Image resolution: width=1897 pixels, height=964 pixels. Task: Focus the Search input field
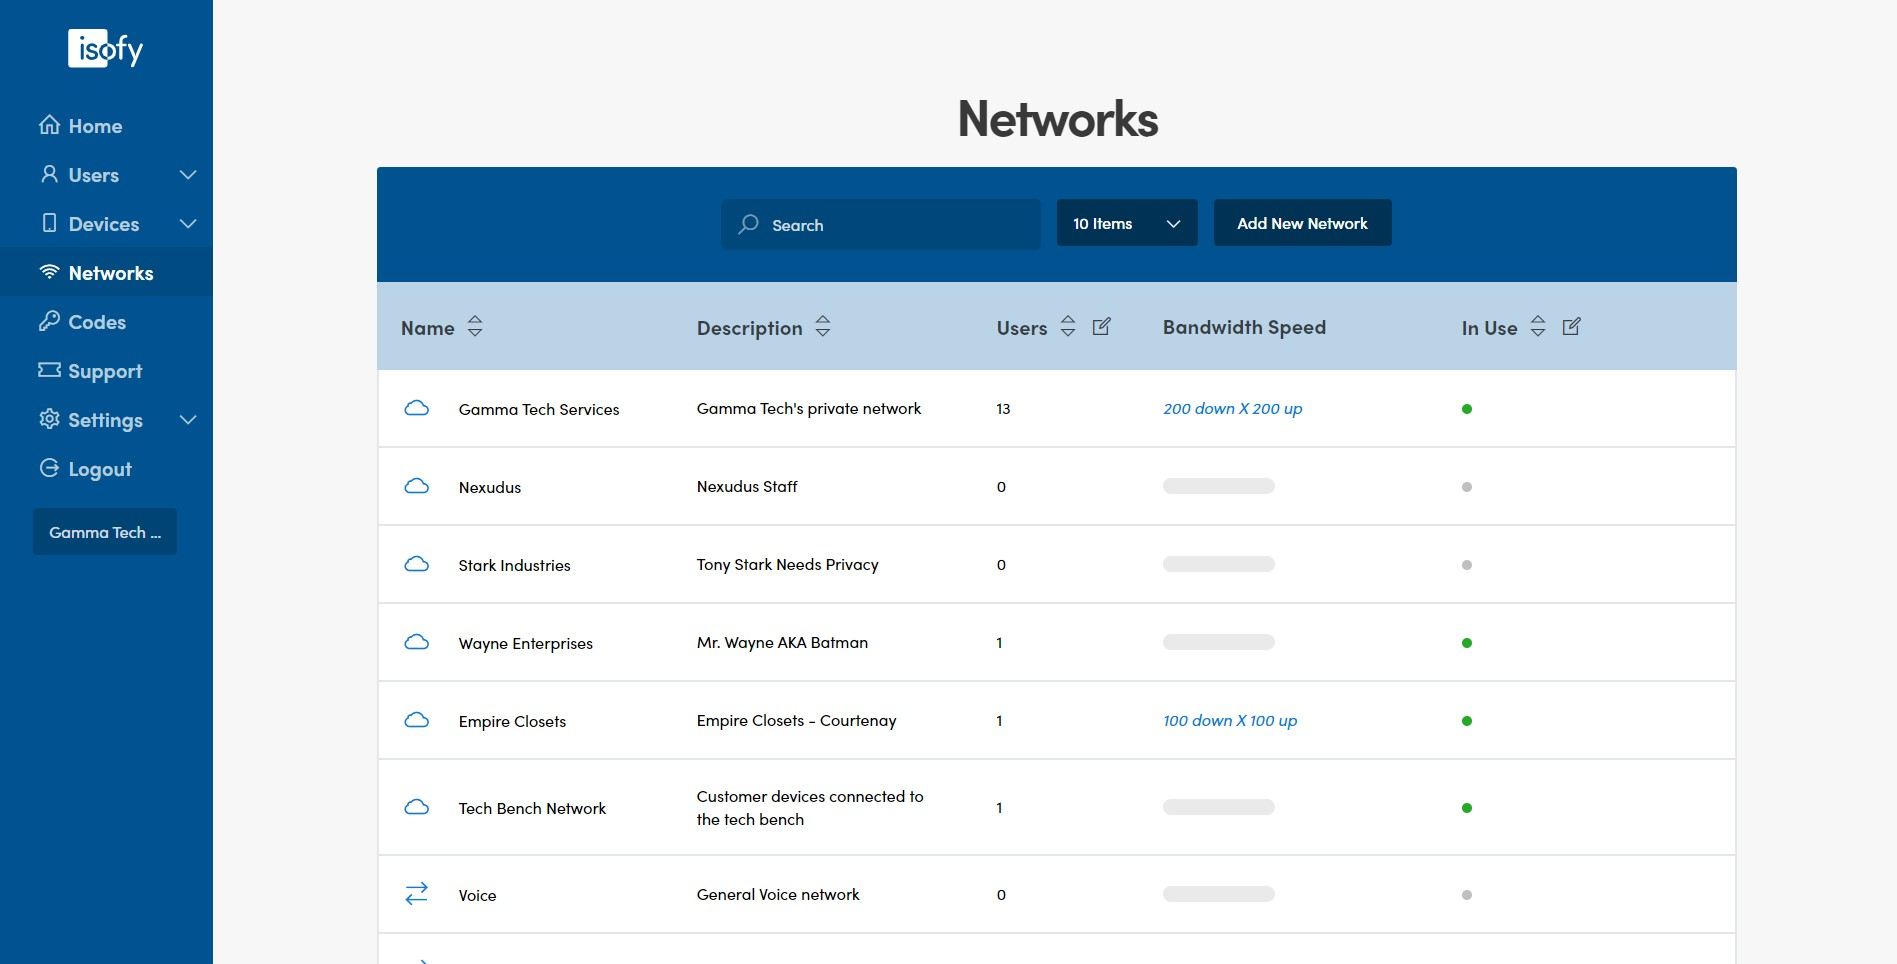pyautogui.click(x=881, y=224)
